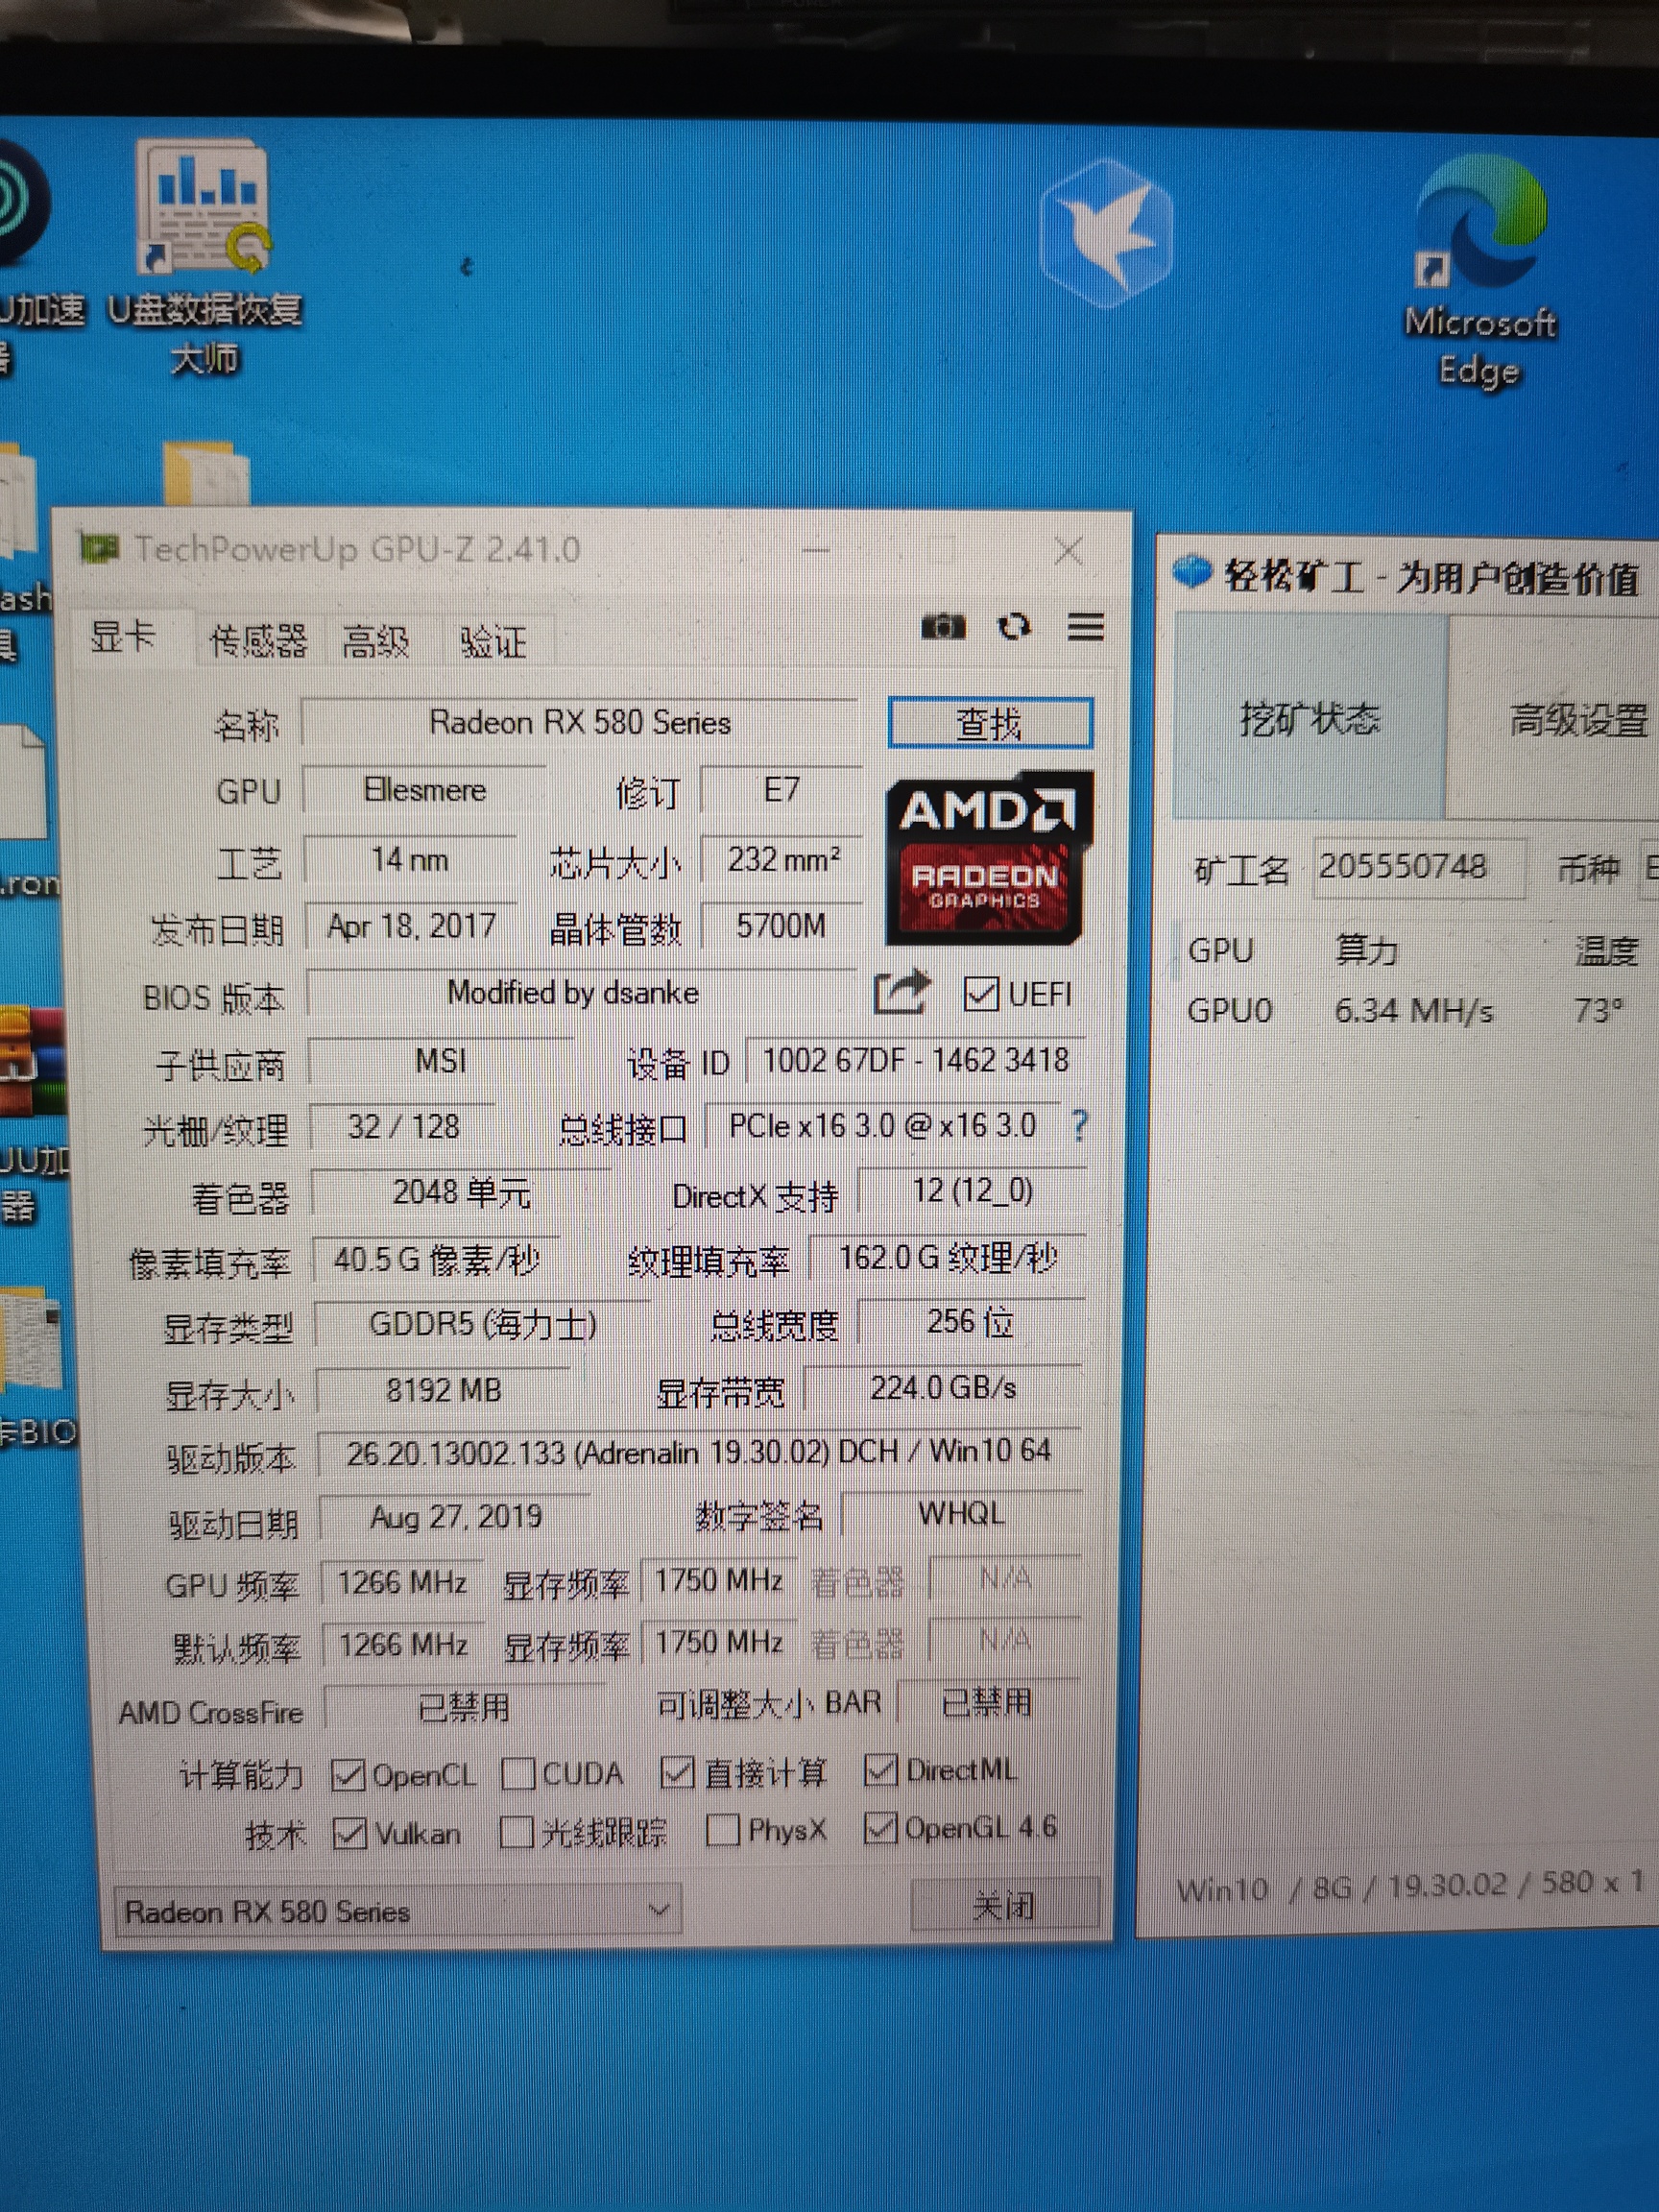
Task: Click the device ID value 1002 67DF
Action: coord(915,1060)
